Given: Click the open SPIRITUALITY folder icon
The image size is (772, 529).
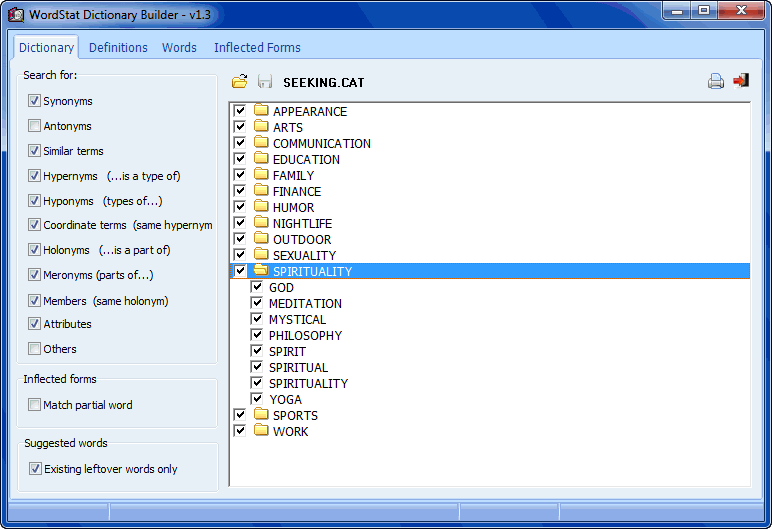Looking at the screenshot, I should pyautogui.click(x=261, y=270).
